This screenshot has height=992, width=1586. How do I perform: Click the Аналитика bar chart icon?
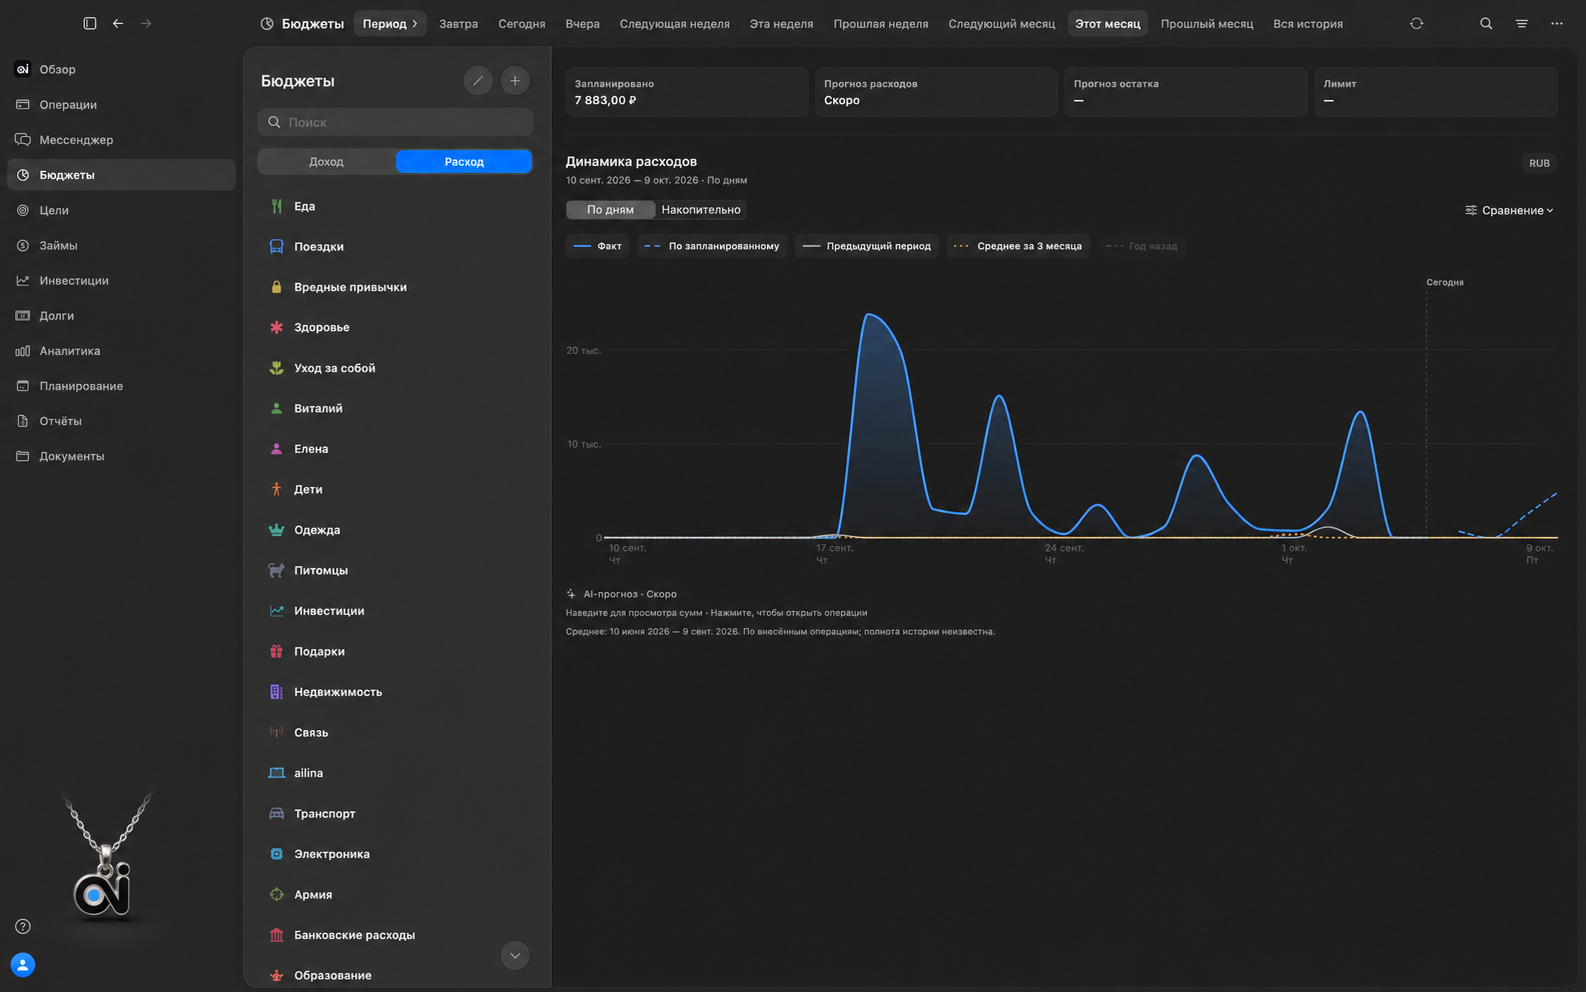click(23, 351)
